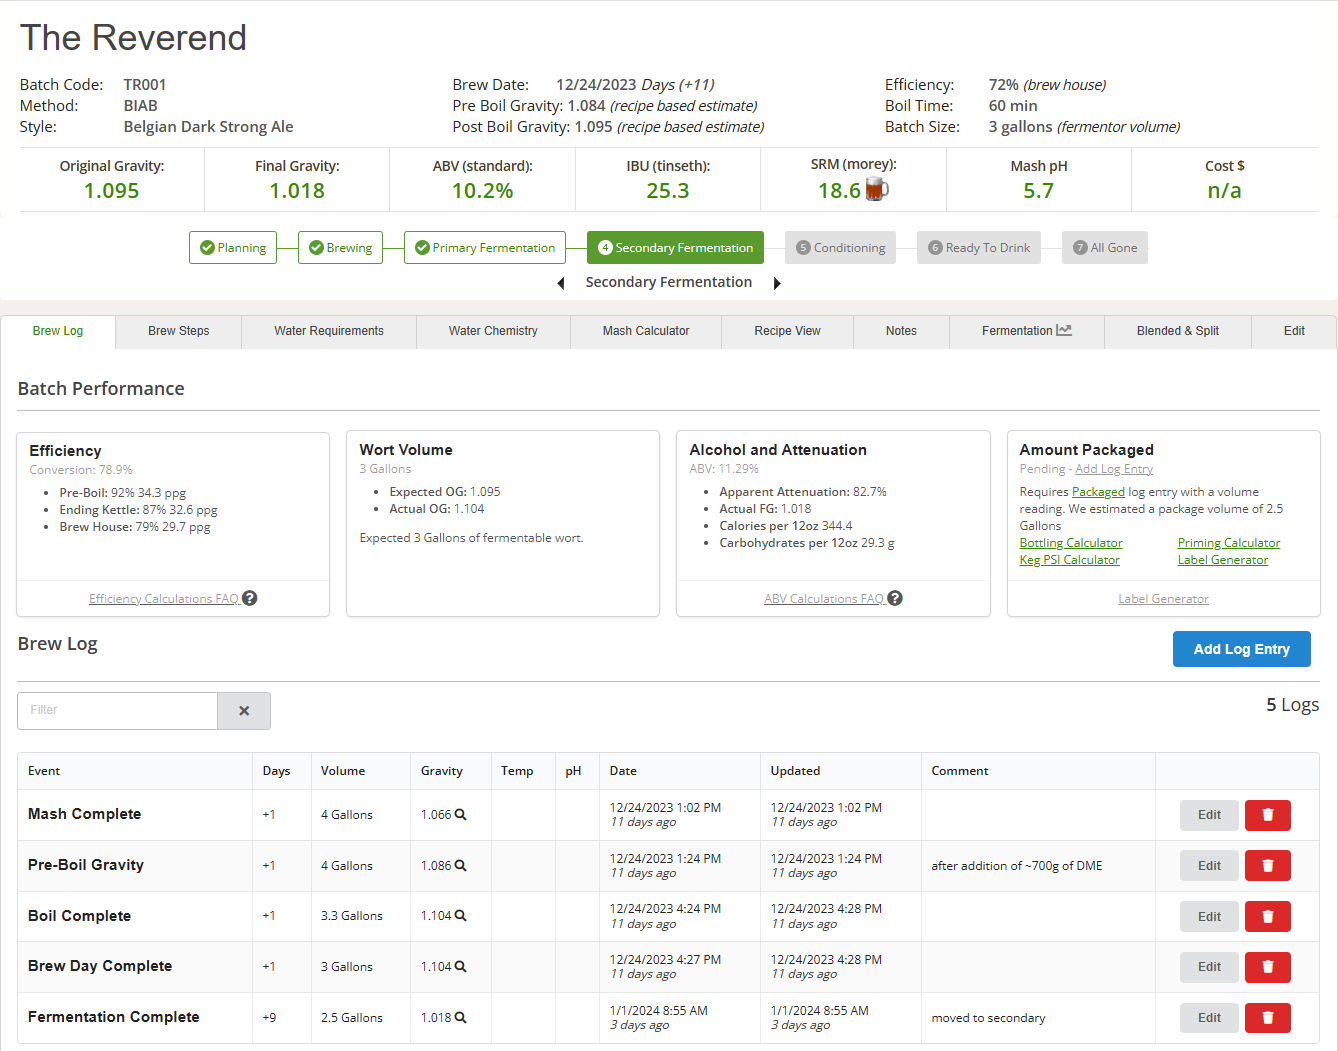
Task: Click ABV value 10.2%
Action: 482,191
